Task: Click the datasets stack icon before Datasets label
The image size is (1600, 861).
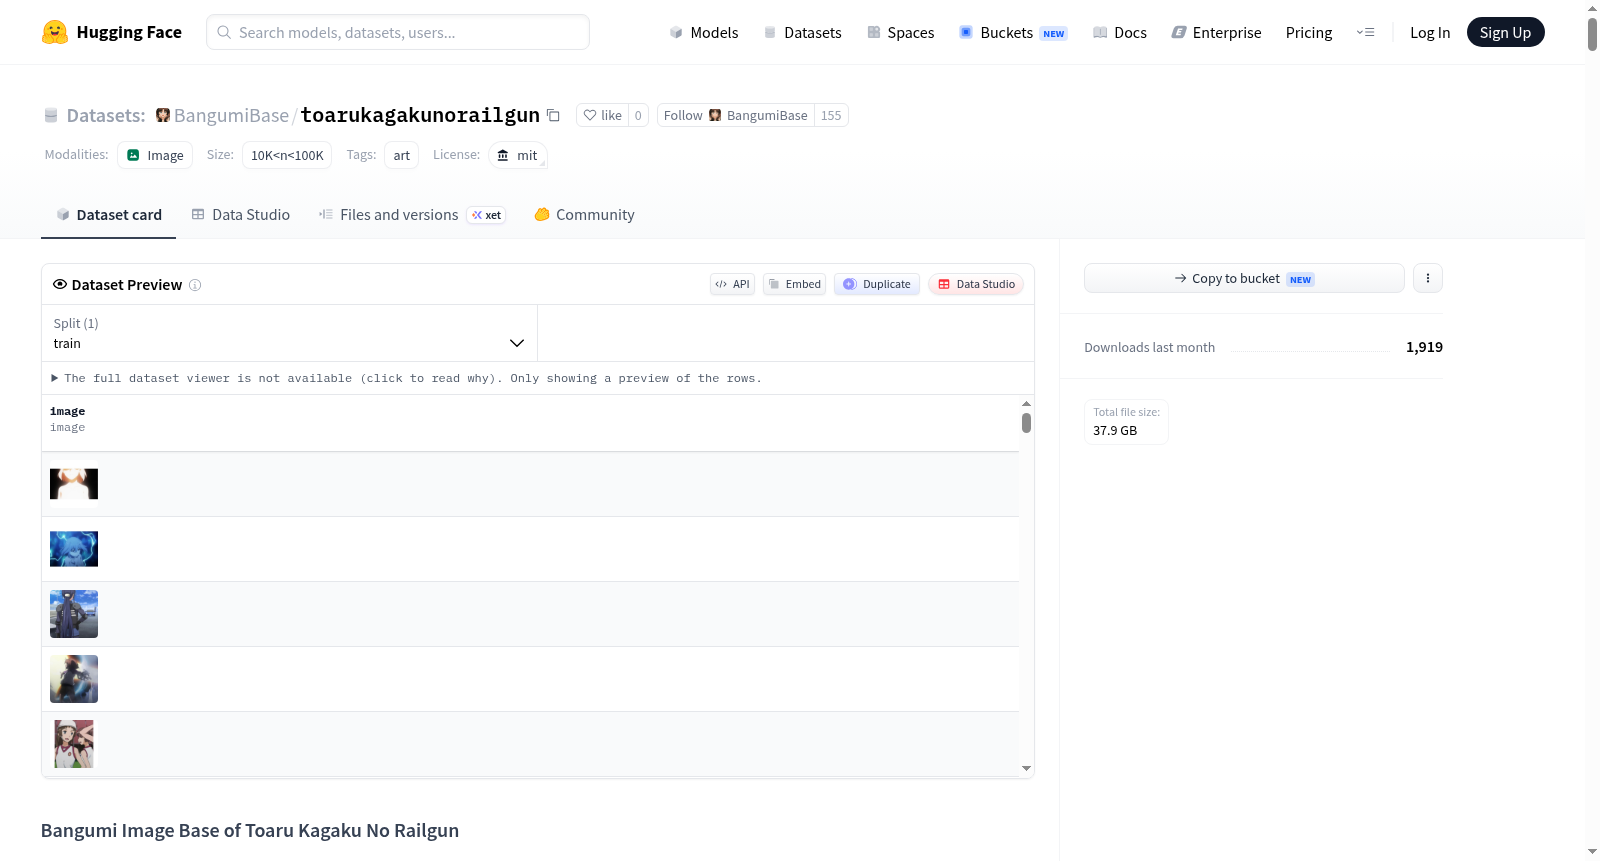Action: [x=51, y=115]
